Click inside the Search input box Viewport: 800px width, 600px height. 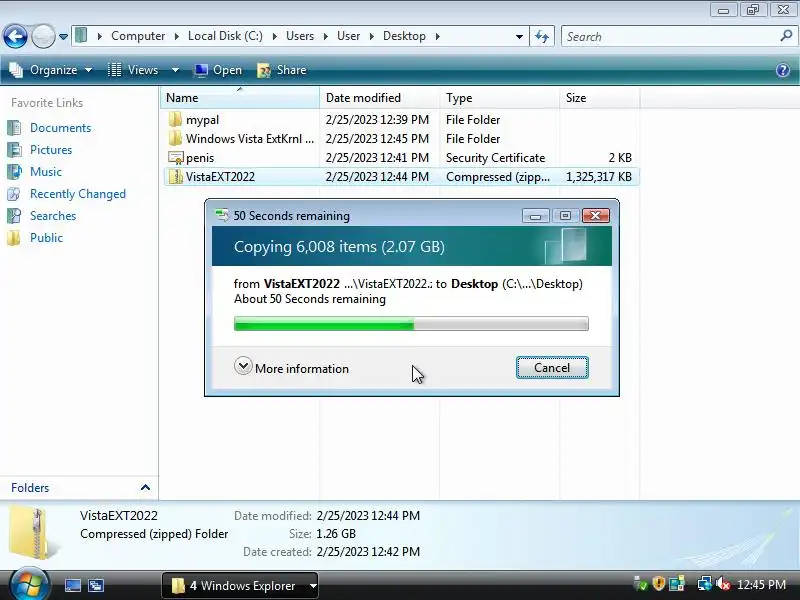coord(668,37)
